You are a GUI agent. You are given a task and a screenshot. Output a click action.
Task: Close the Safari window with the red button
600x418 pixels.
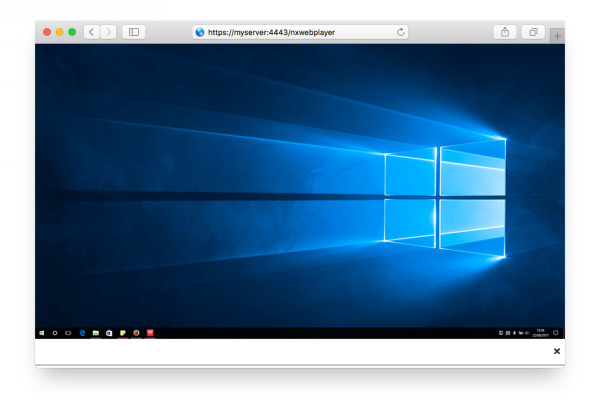(47, 32)
